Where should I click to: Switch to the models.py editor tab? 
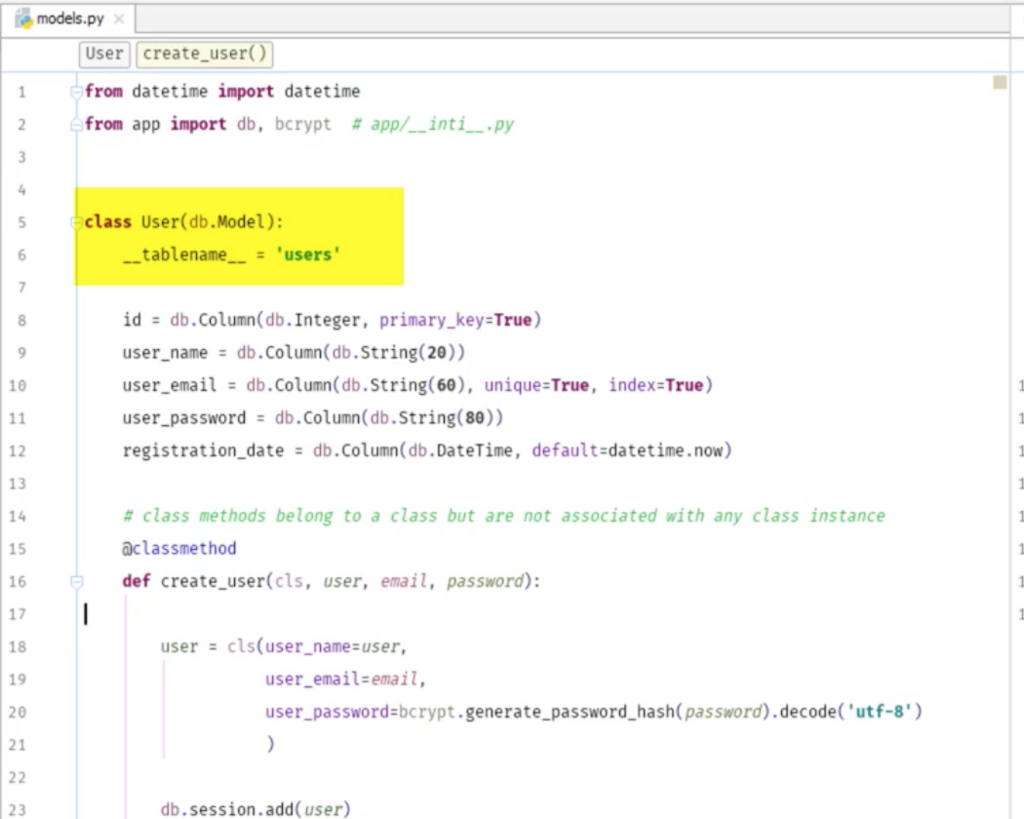[x=69, y=18]
